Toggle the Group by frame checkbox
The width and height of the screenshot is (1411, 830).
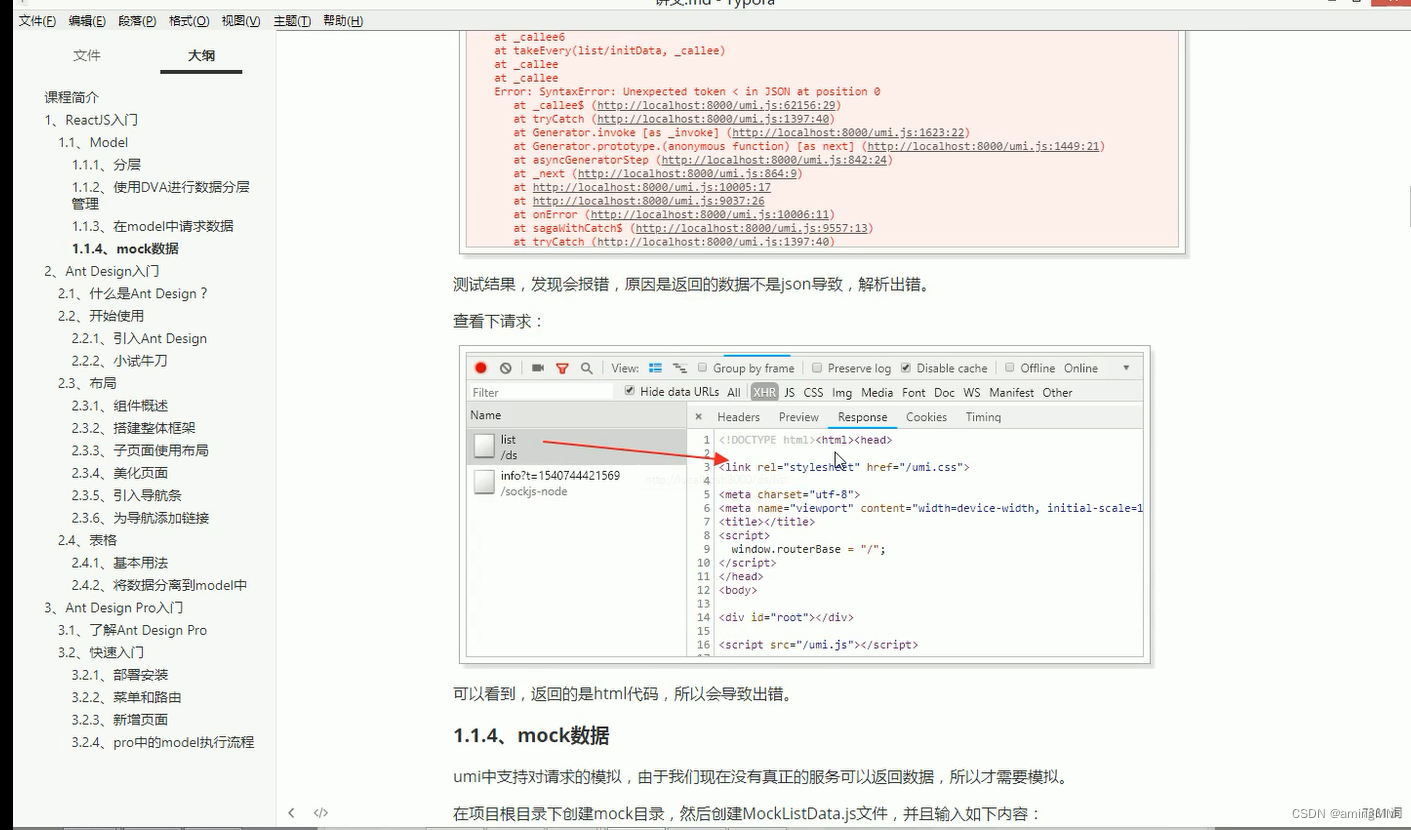pos(703,368)
